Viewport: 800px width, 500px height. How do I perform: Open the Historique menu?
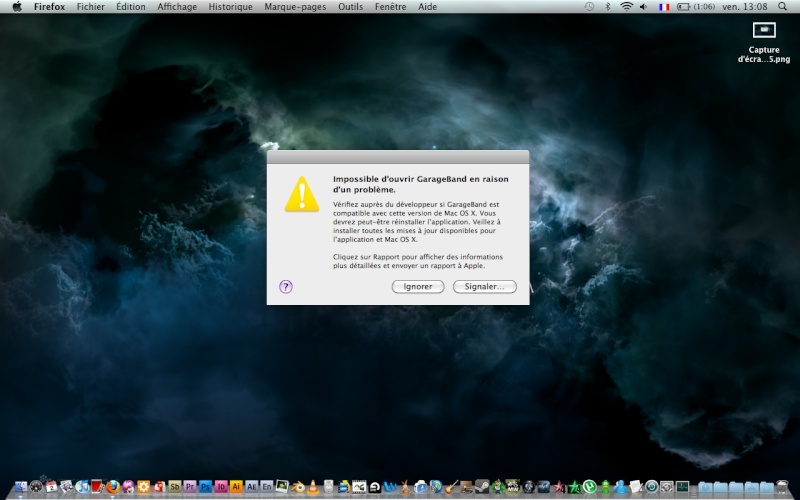[x=231, y=7]
